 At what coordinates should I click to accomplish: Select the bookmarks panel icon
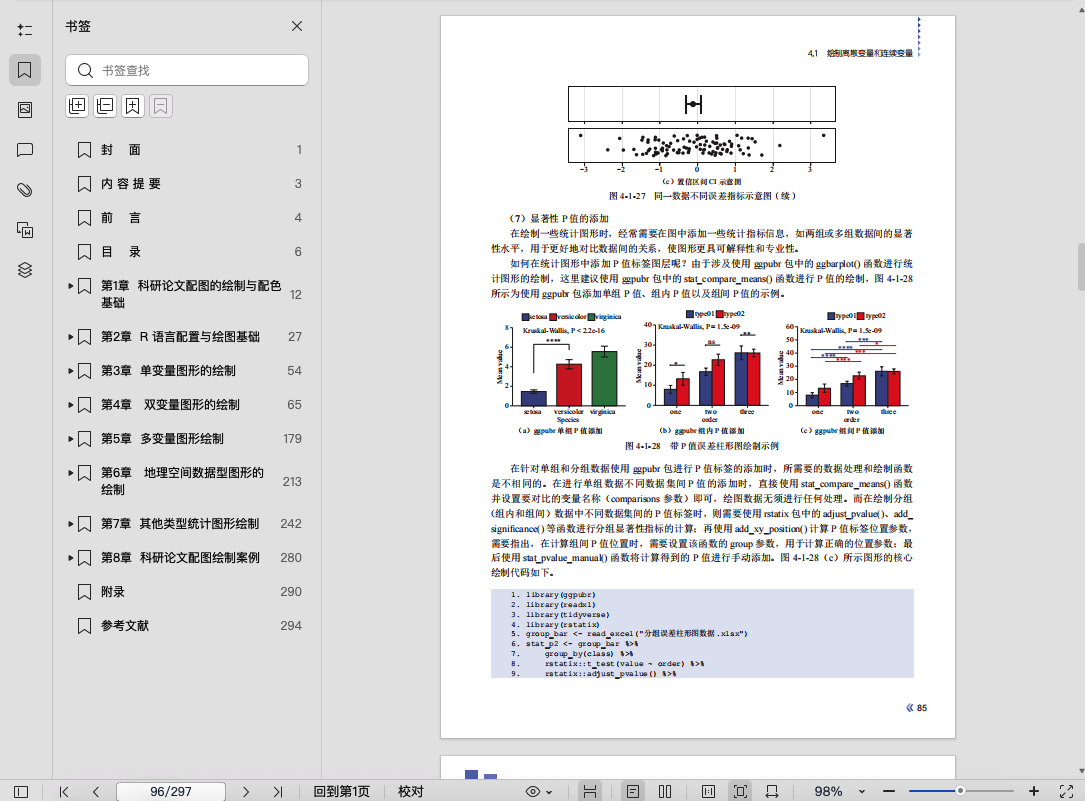pos(25,70)
